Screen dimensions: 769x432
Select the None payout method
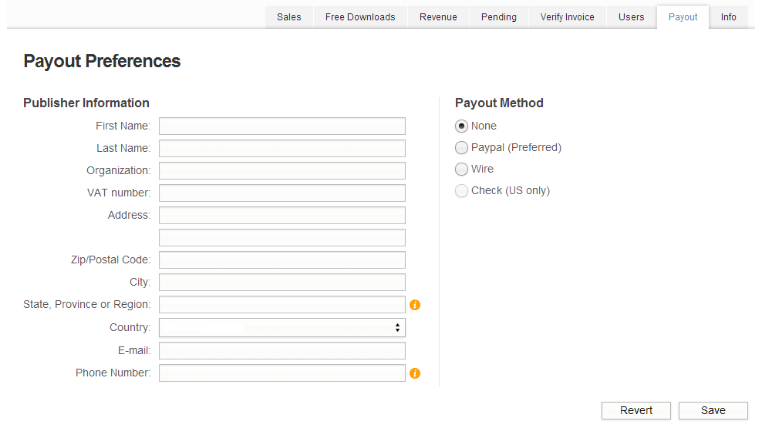point(461,126)
